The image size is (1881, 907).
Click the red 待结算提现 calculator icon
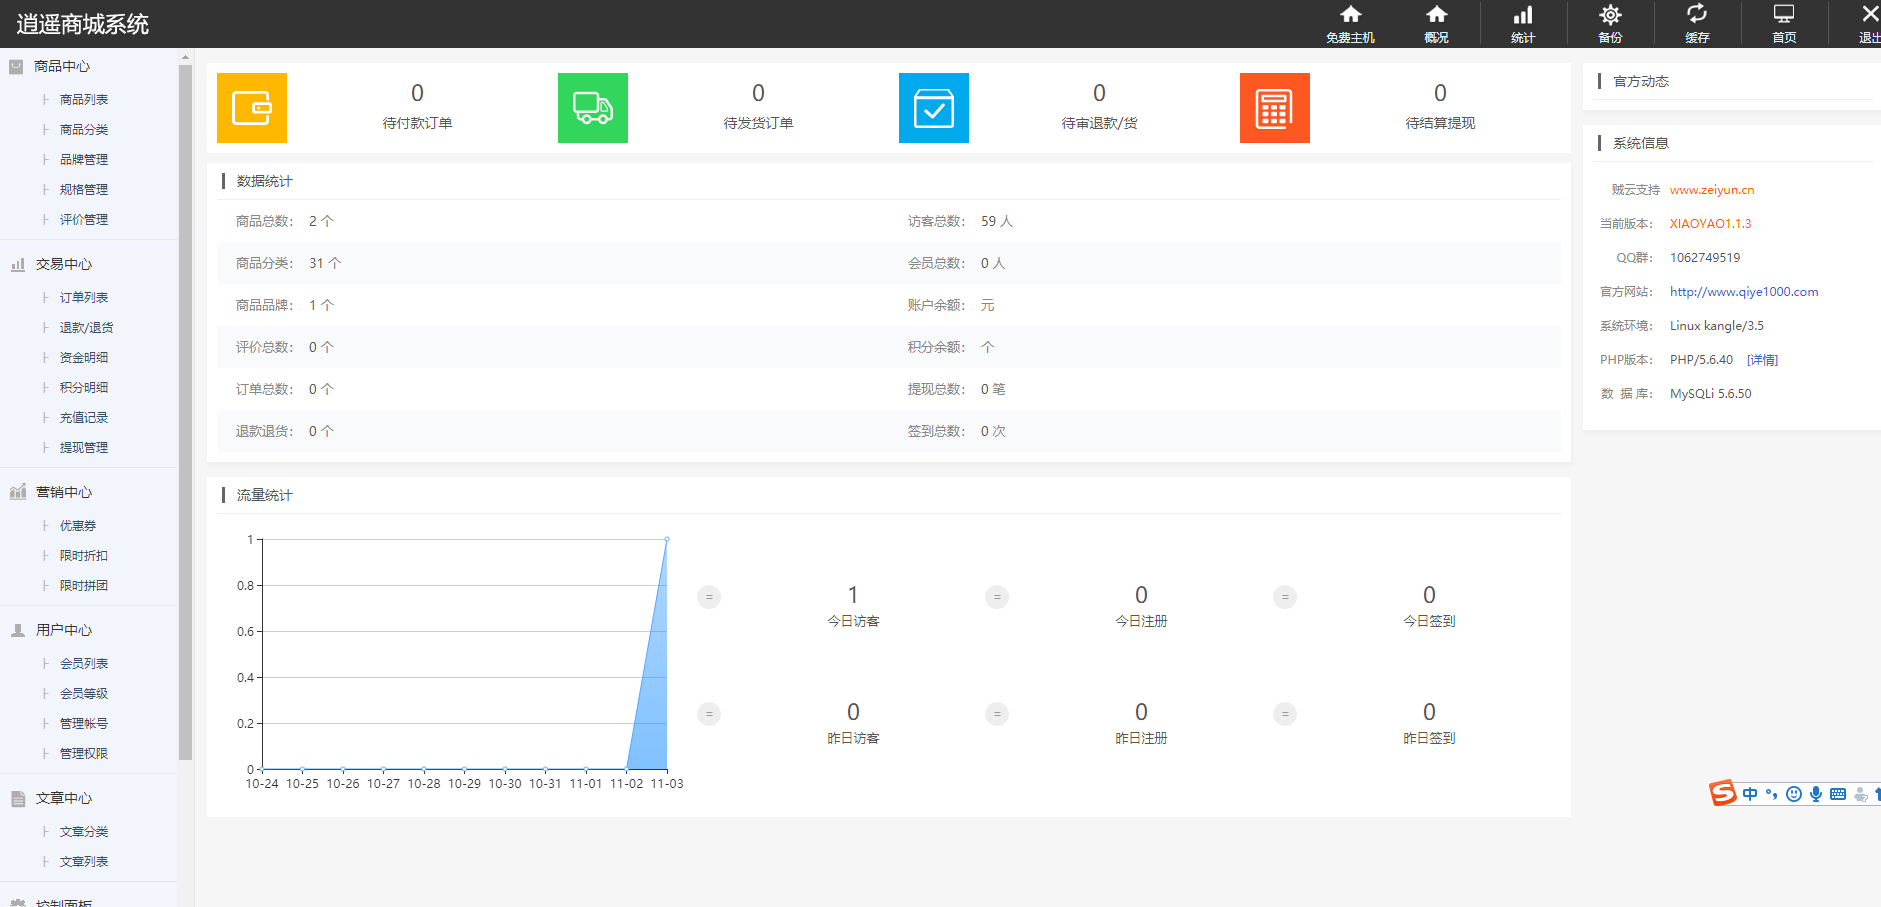tap(1275, 108)
